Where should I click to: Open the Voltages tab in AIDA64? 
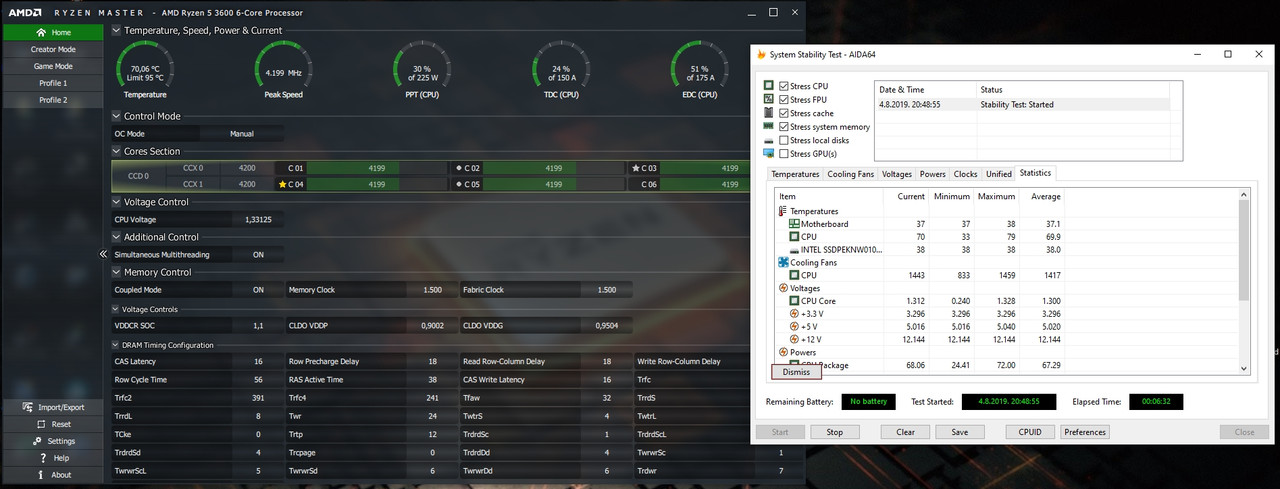(897, 174)
